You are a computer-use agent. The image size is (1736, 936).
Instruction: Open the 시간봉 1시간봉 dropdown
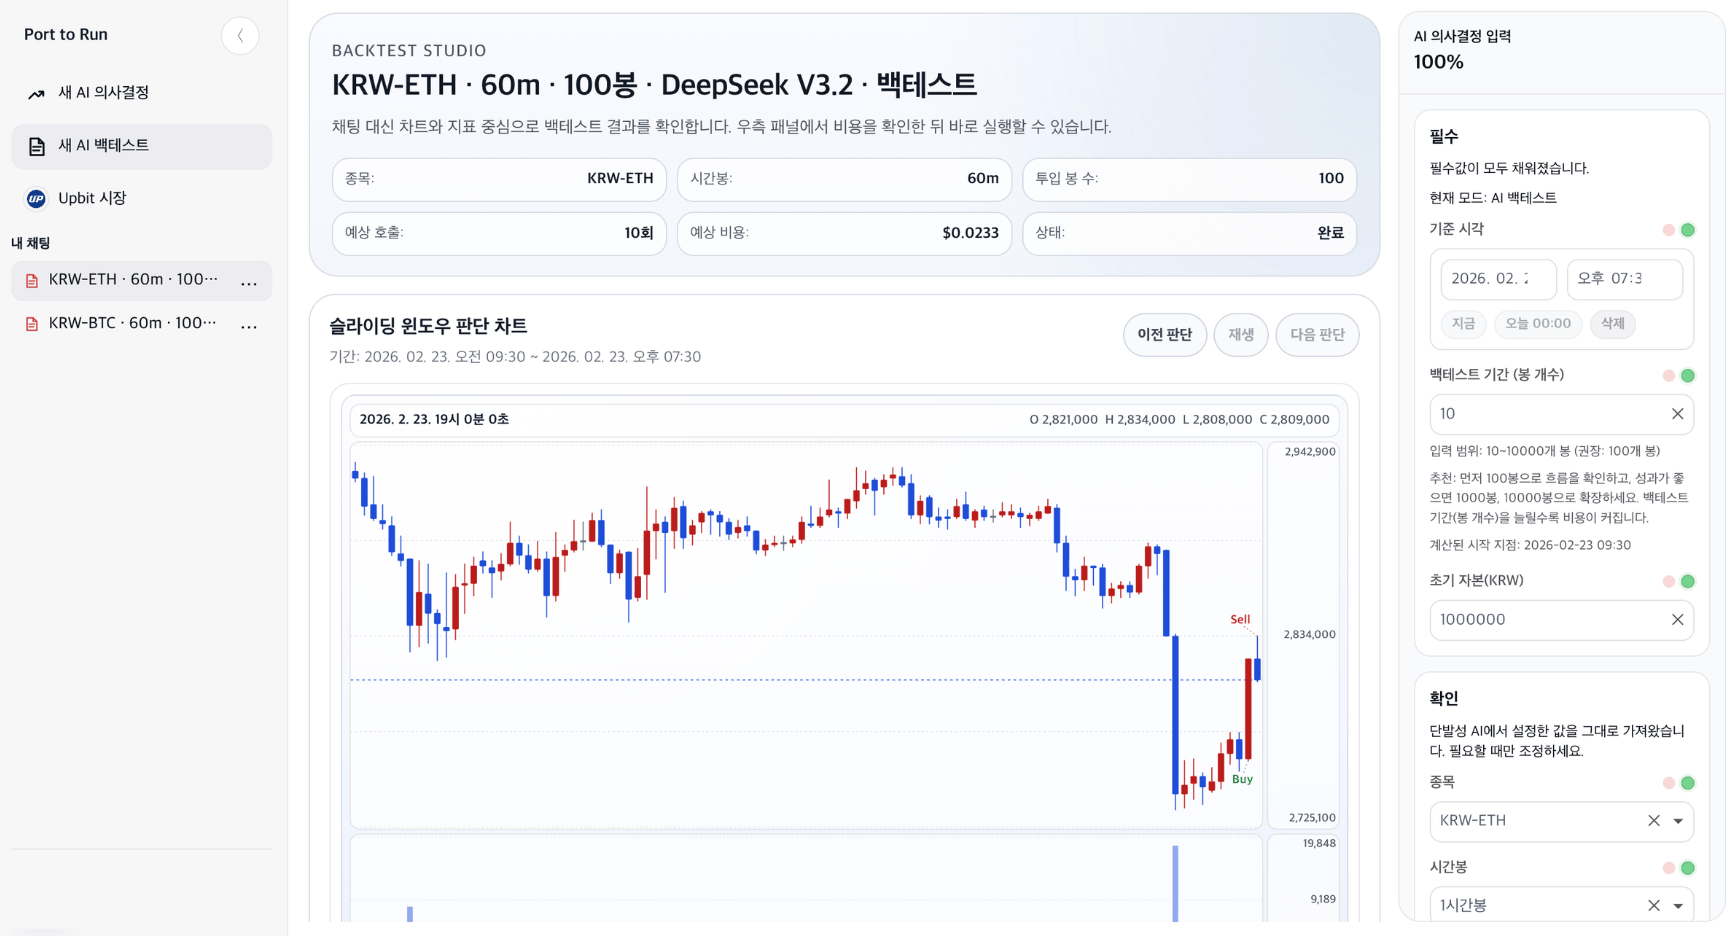[1677, 905]
